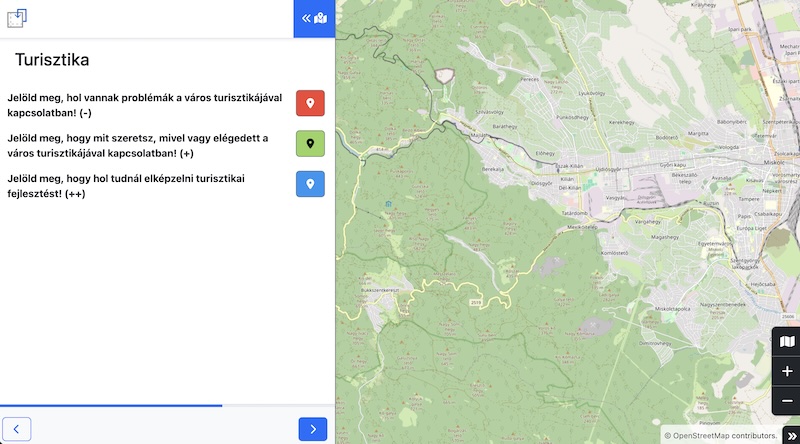
Task: Click the blue museum icon on the map
Action: click(x=388, y=204)
